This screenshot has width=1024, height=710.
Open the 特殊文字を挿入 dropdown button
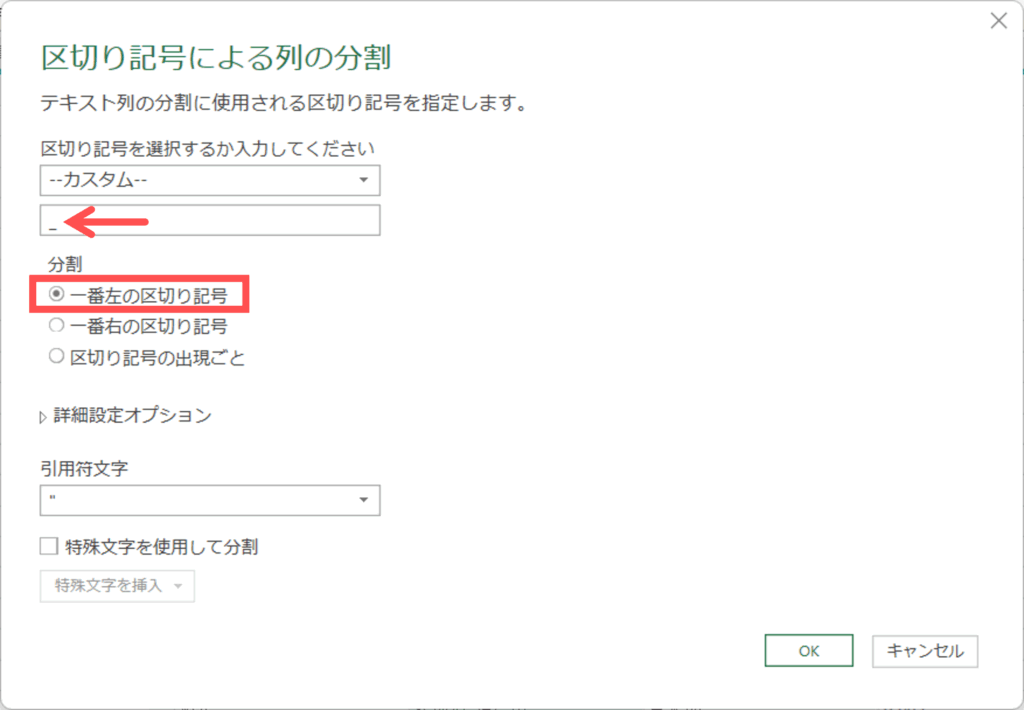[108, 586]
